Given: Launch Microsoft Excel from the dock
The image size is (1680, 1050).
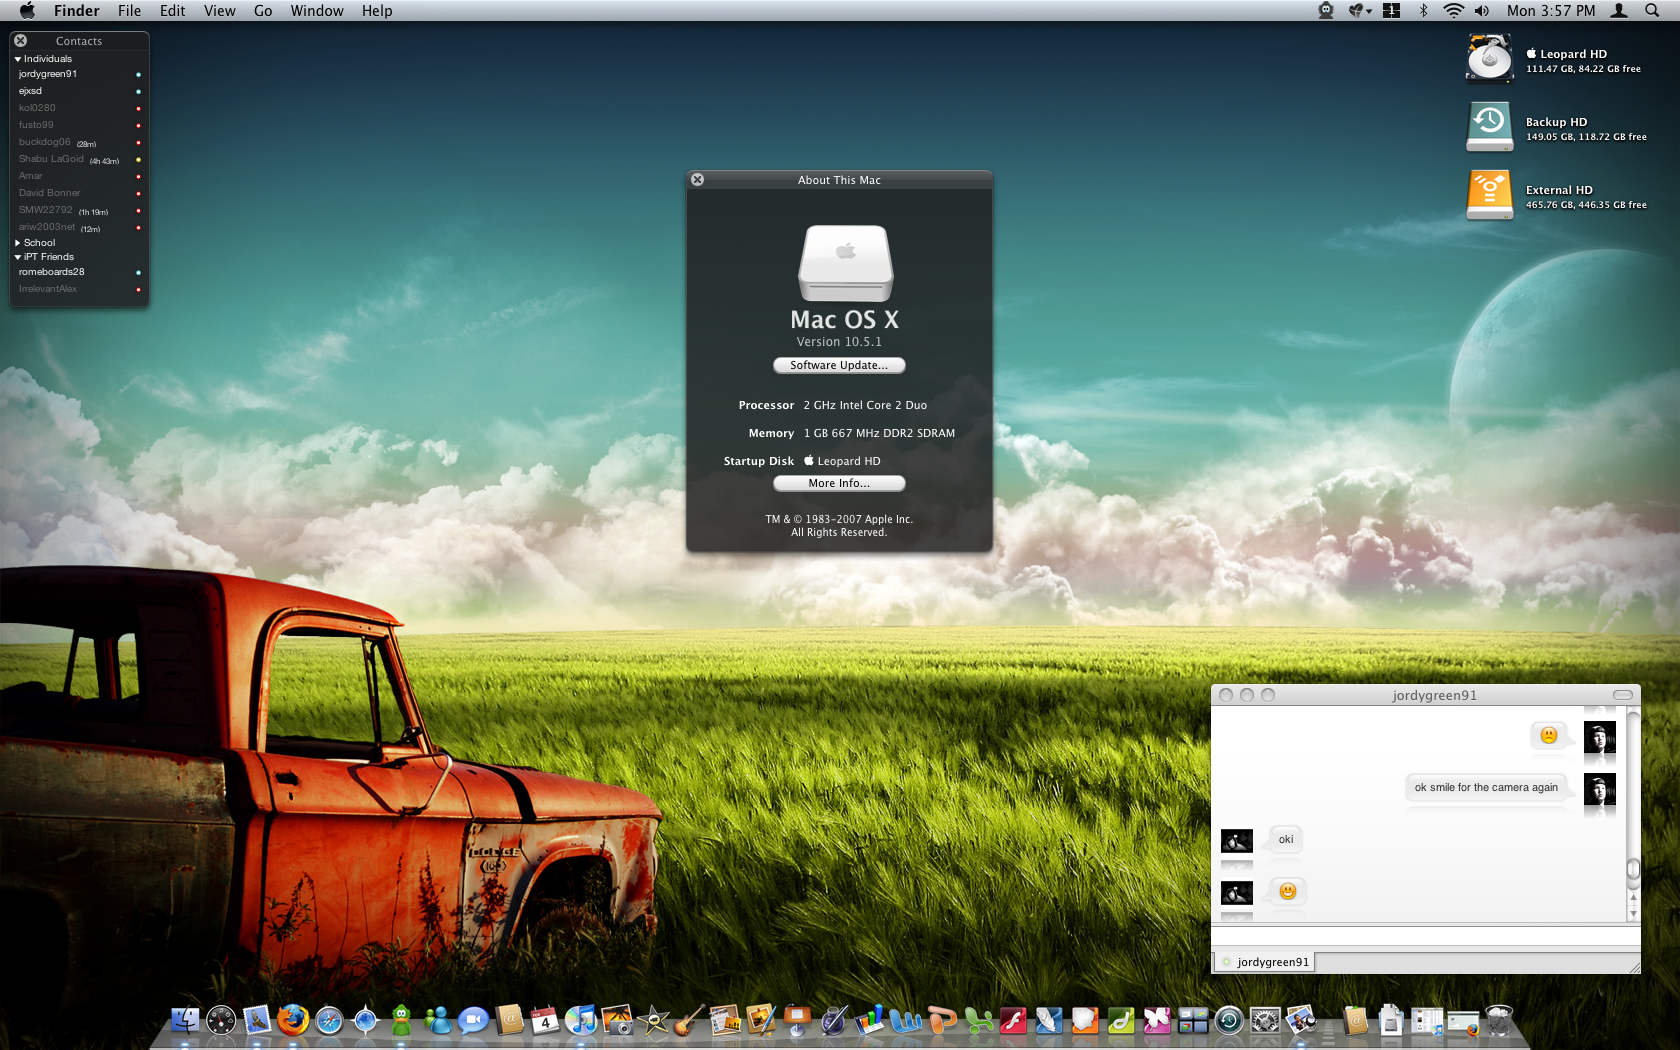Looking at the screenshot, I should tap(977, 1020).
